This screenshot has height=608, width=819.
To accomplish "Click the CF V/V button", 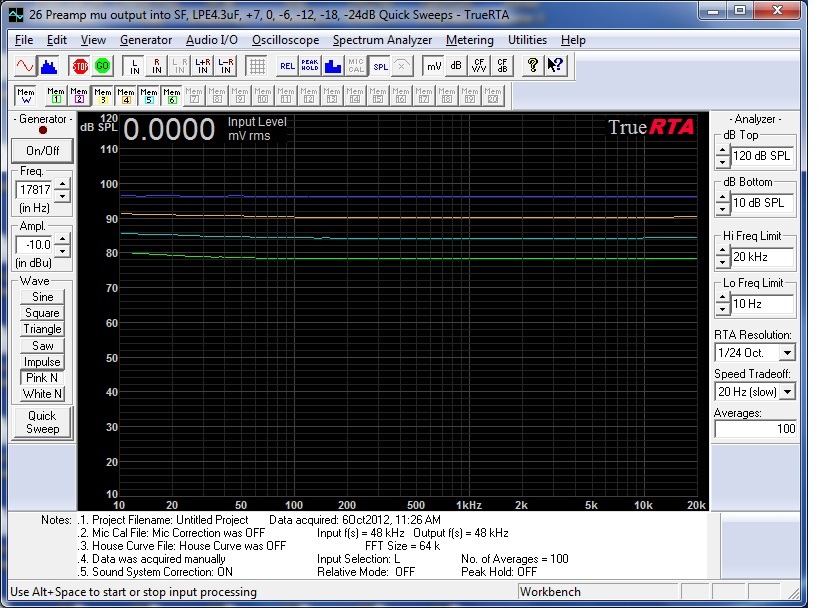I will [x=479, y=66].
